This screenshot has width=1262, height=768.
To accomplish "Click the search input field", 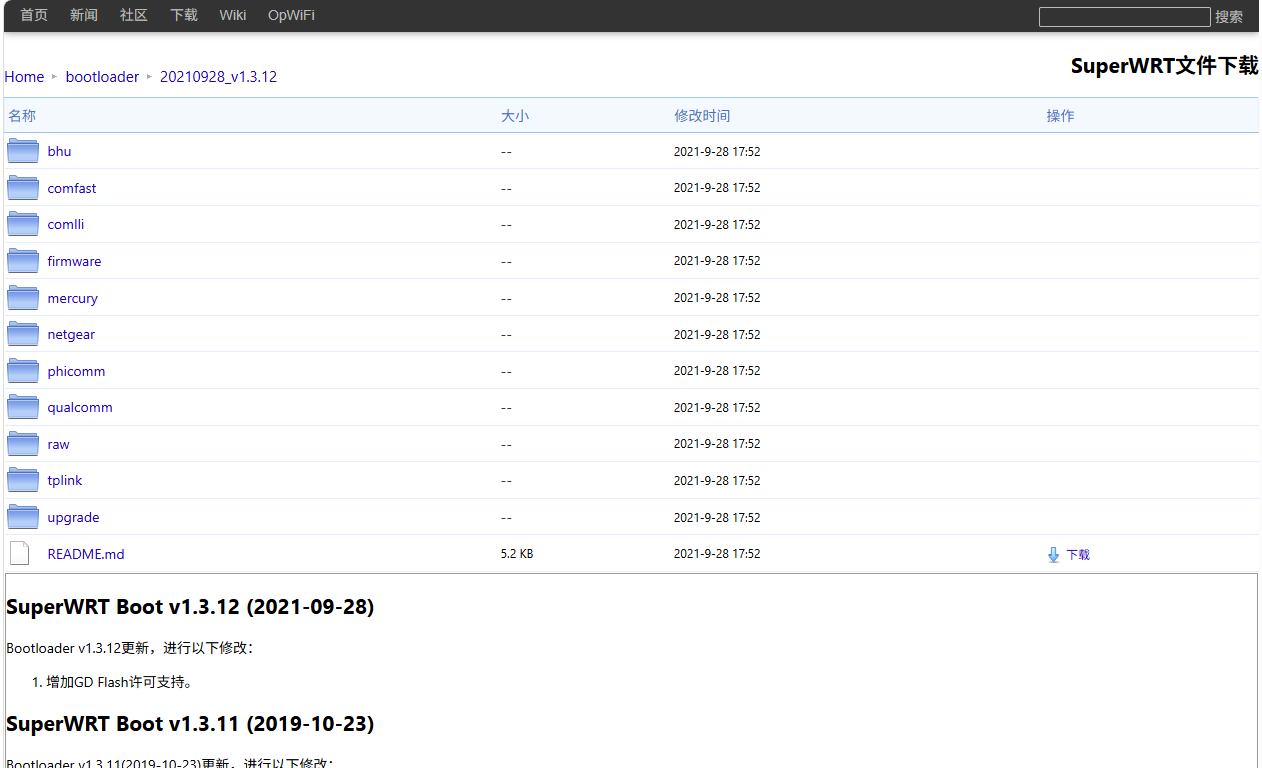I will 1125,17.
